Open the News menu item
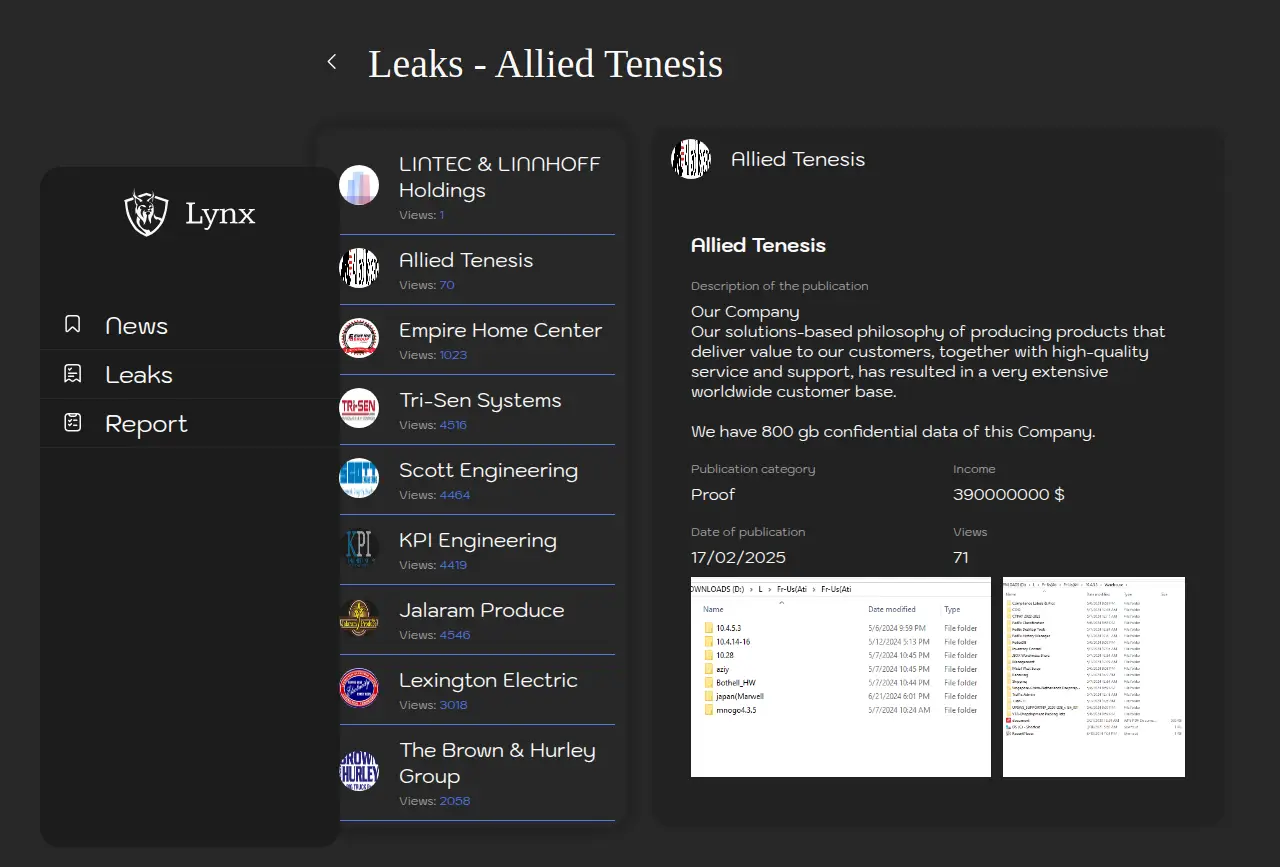The width and height of the screenshot is (1280, 867). [136, 326]
